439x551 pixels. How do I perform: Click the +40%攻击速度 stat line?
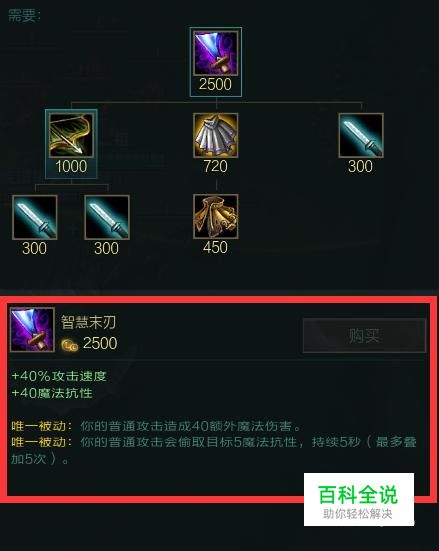point(59,376)
